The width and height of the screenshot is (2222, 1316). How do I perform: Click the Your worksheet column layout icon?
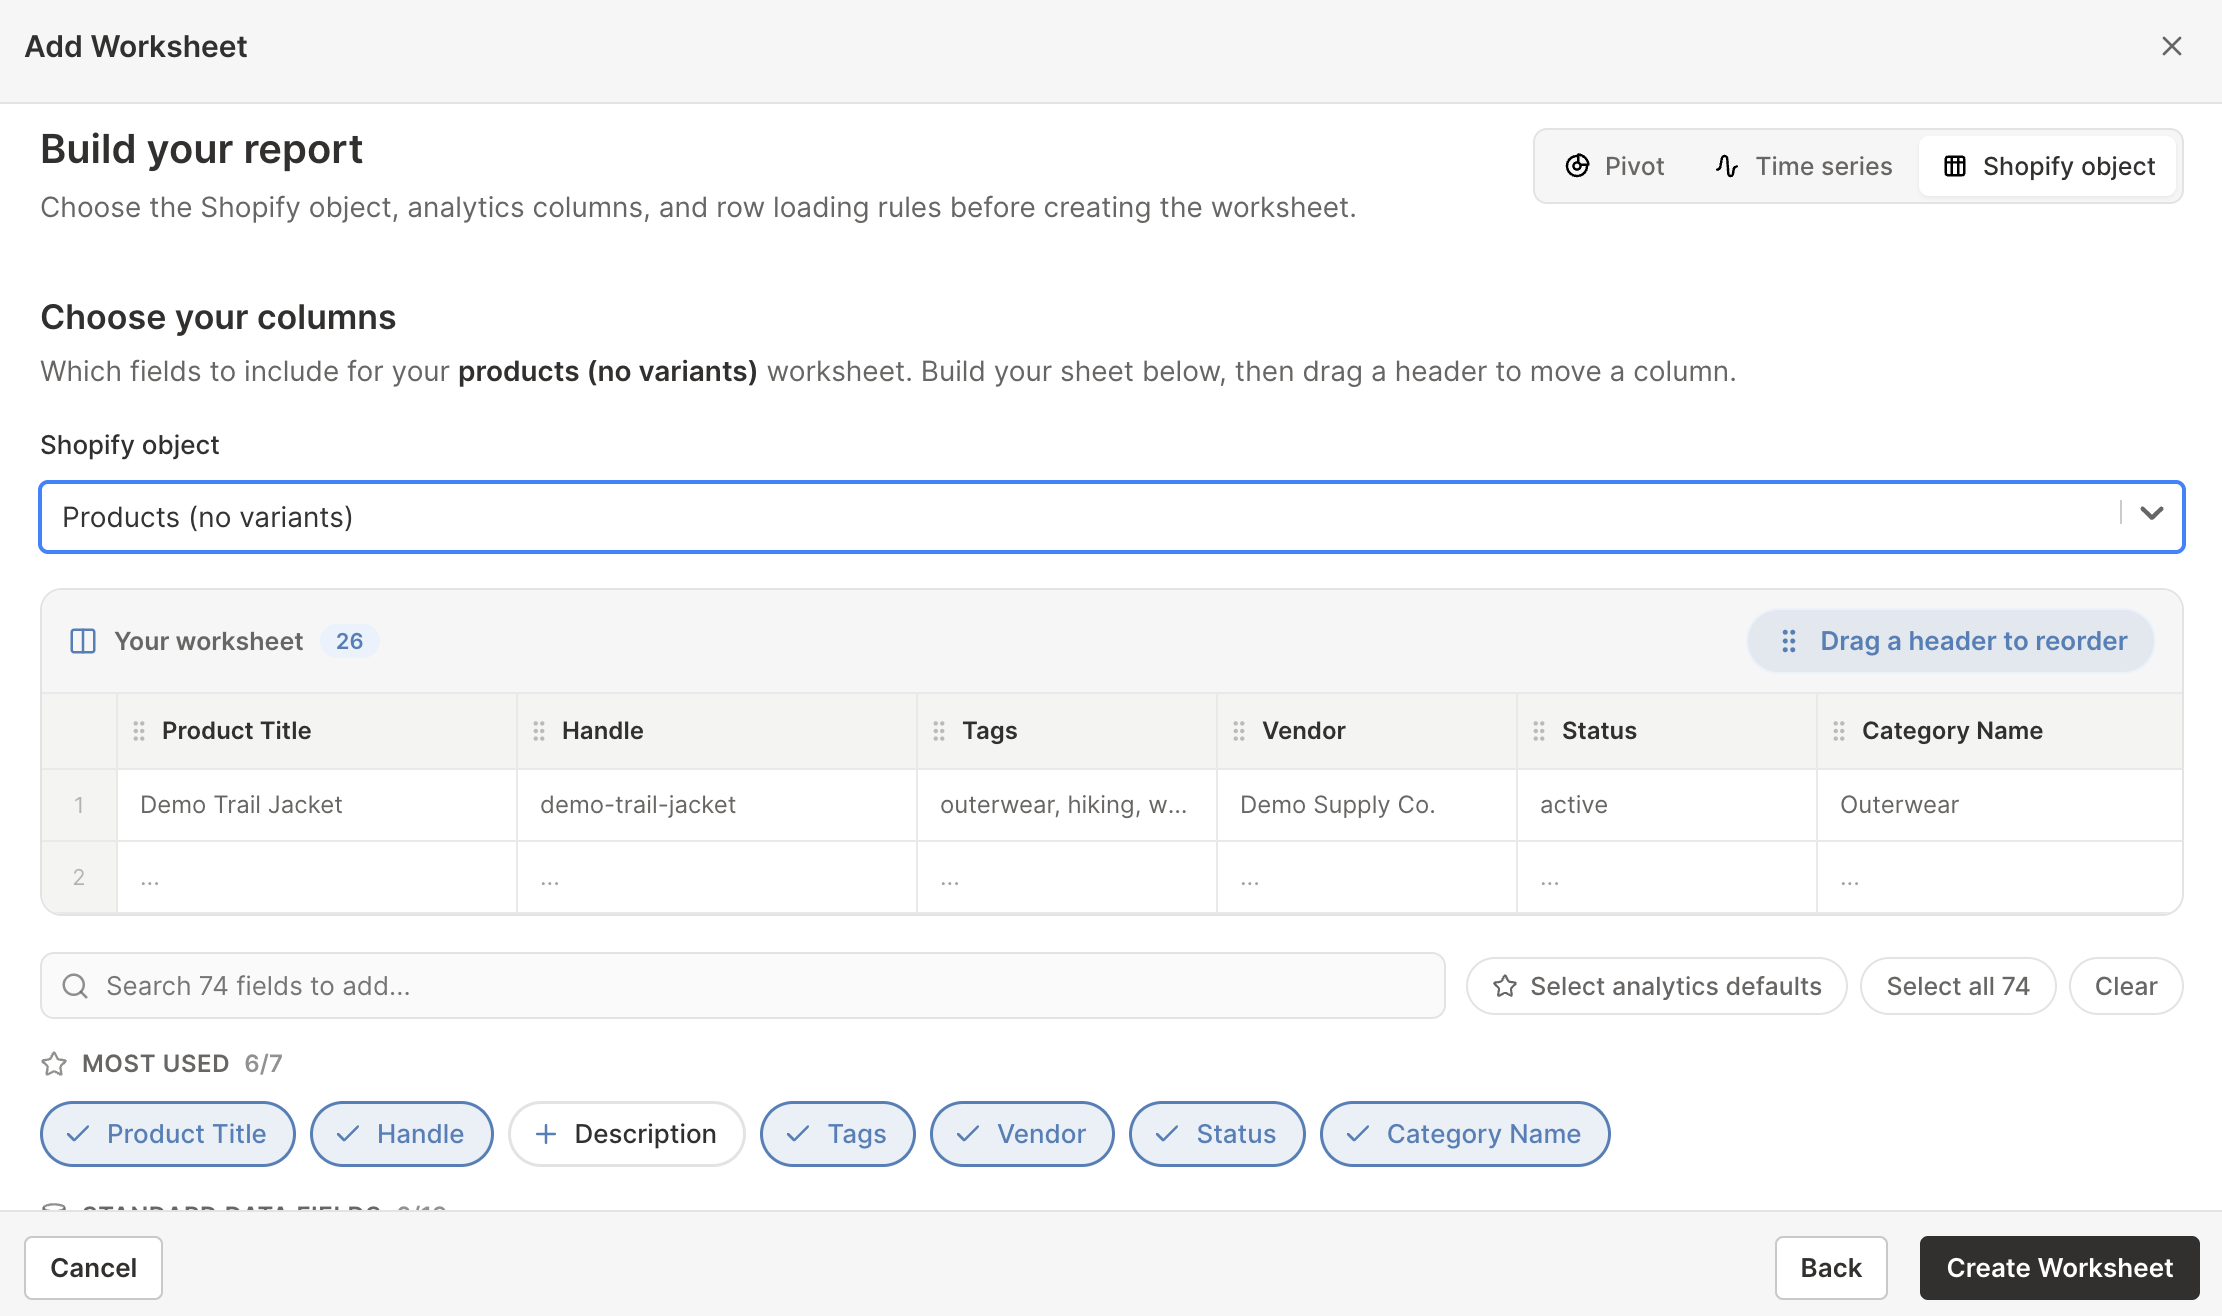click(83, 641)
